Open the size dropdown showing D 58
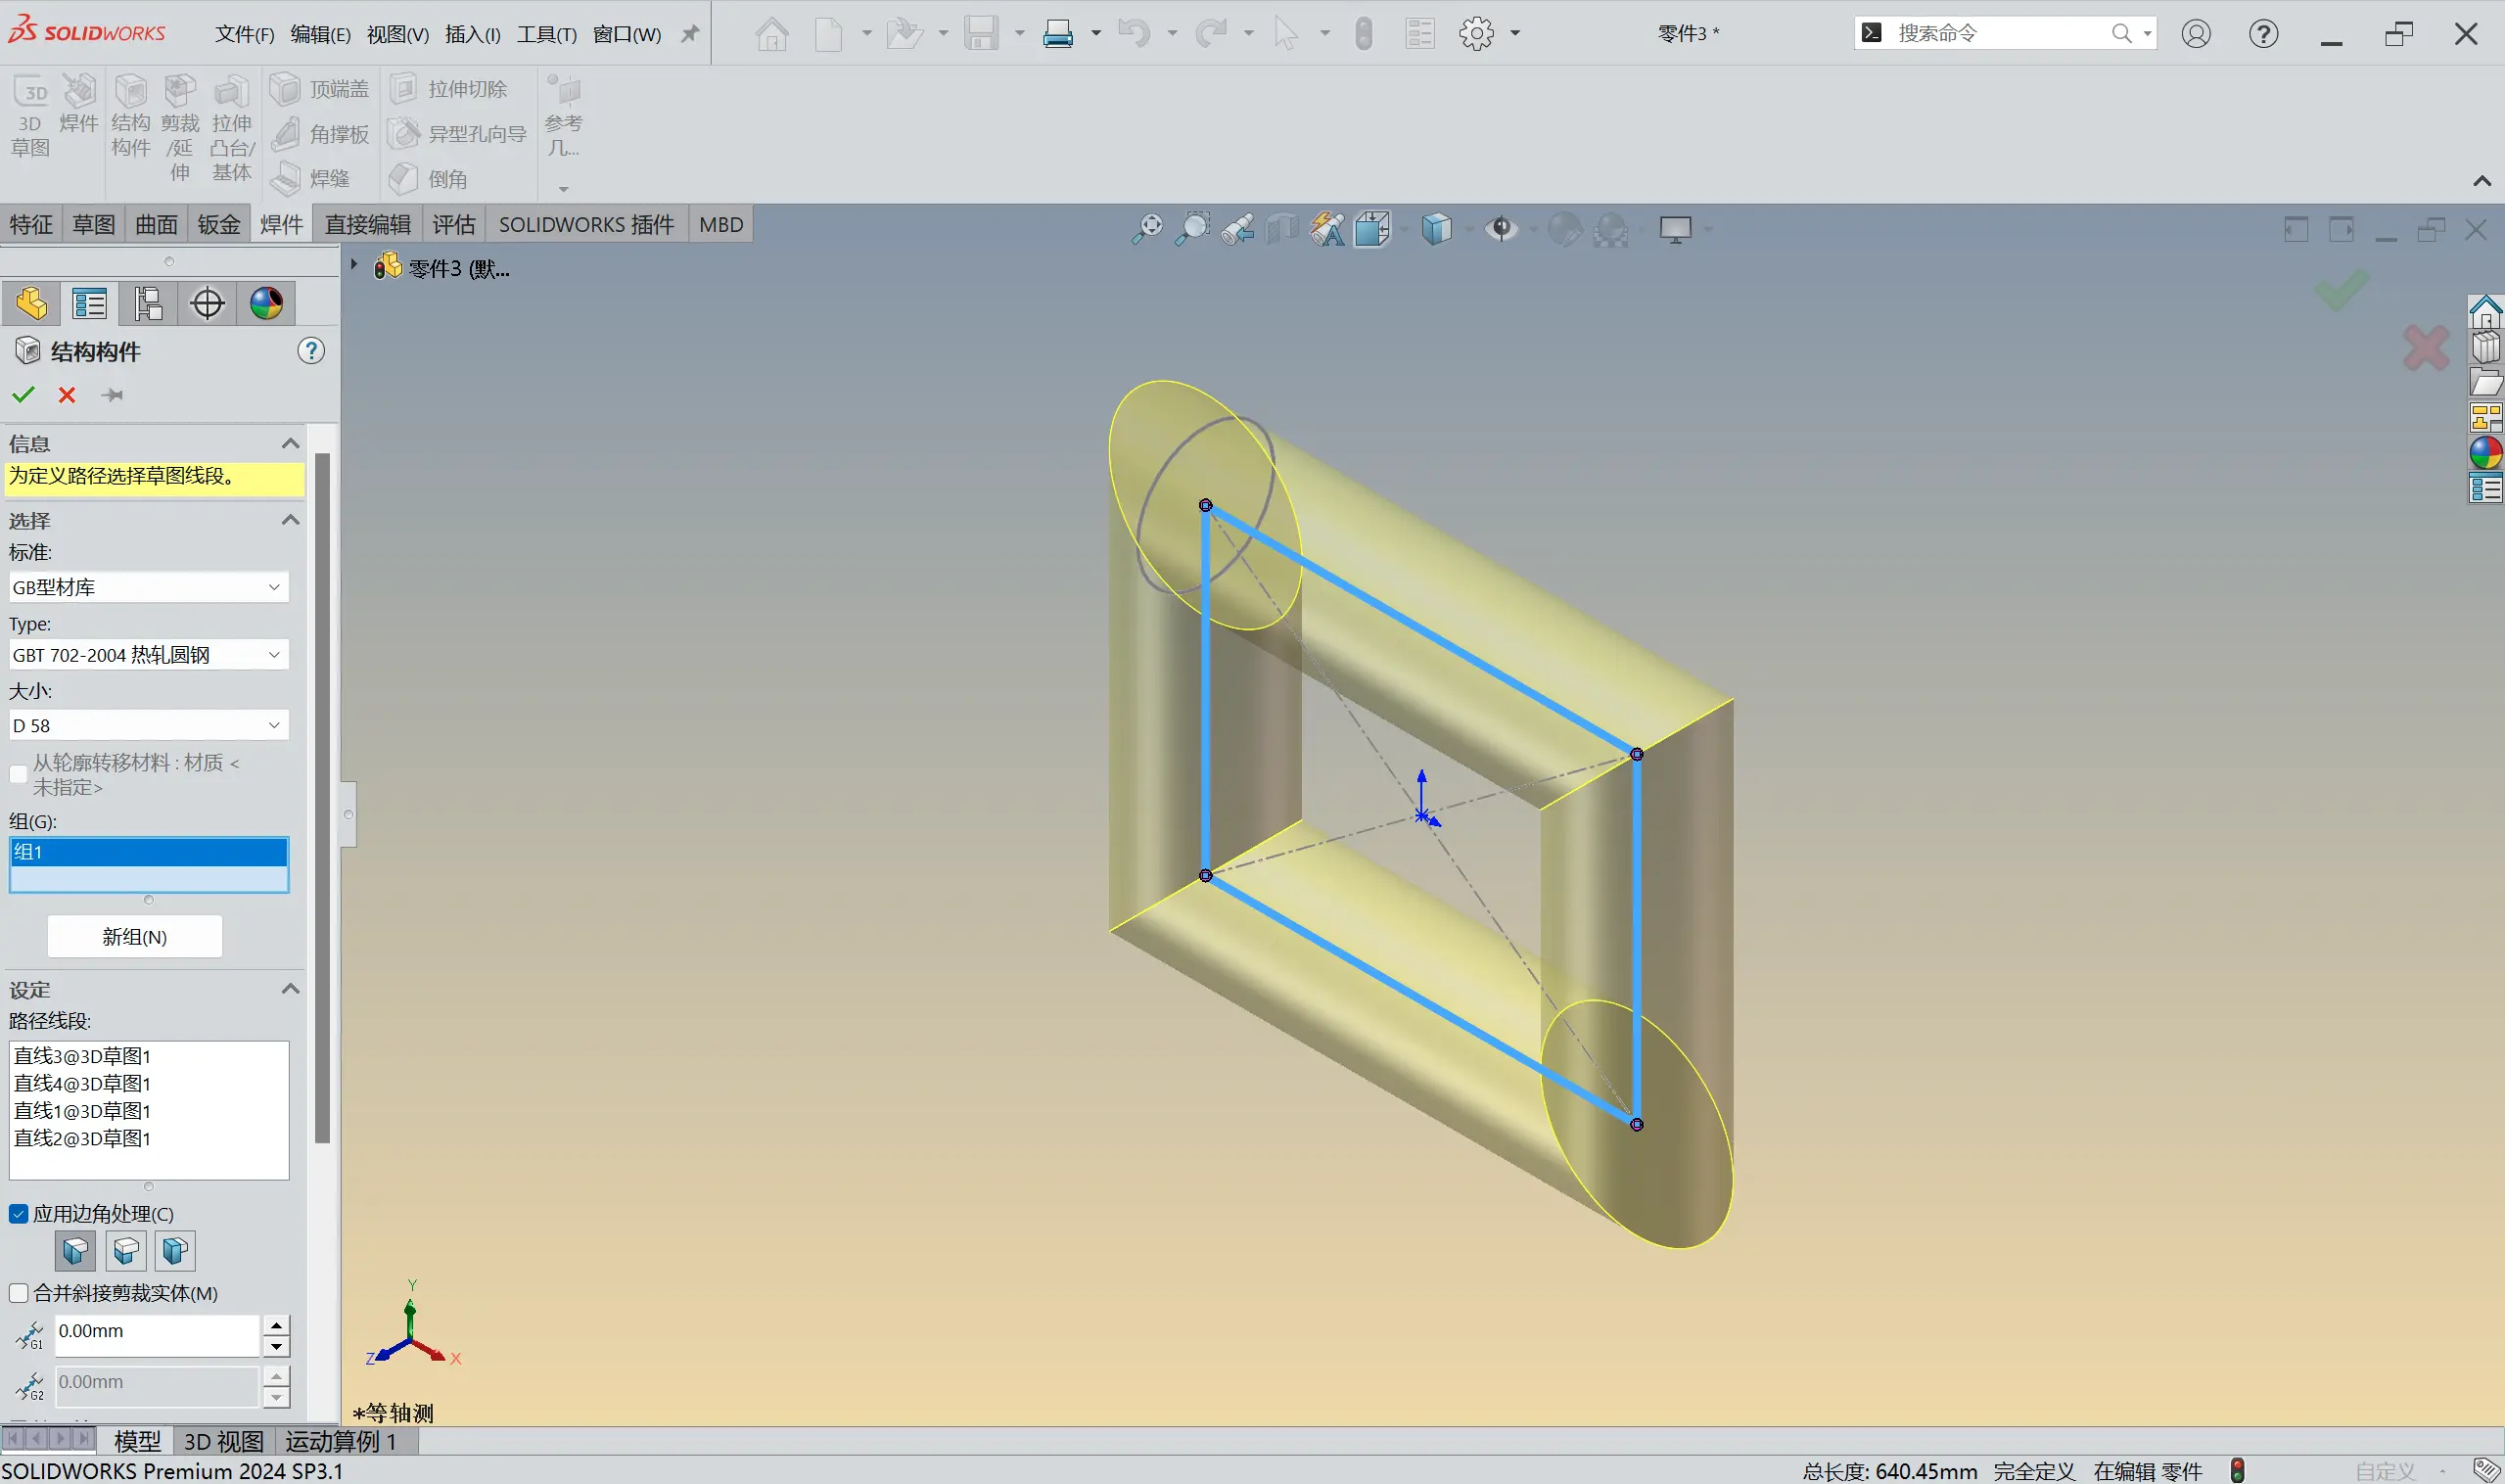Screen dimensions: 2505x1484 coord(148,725)
